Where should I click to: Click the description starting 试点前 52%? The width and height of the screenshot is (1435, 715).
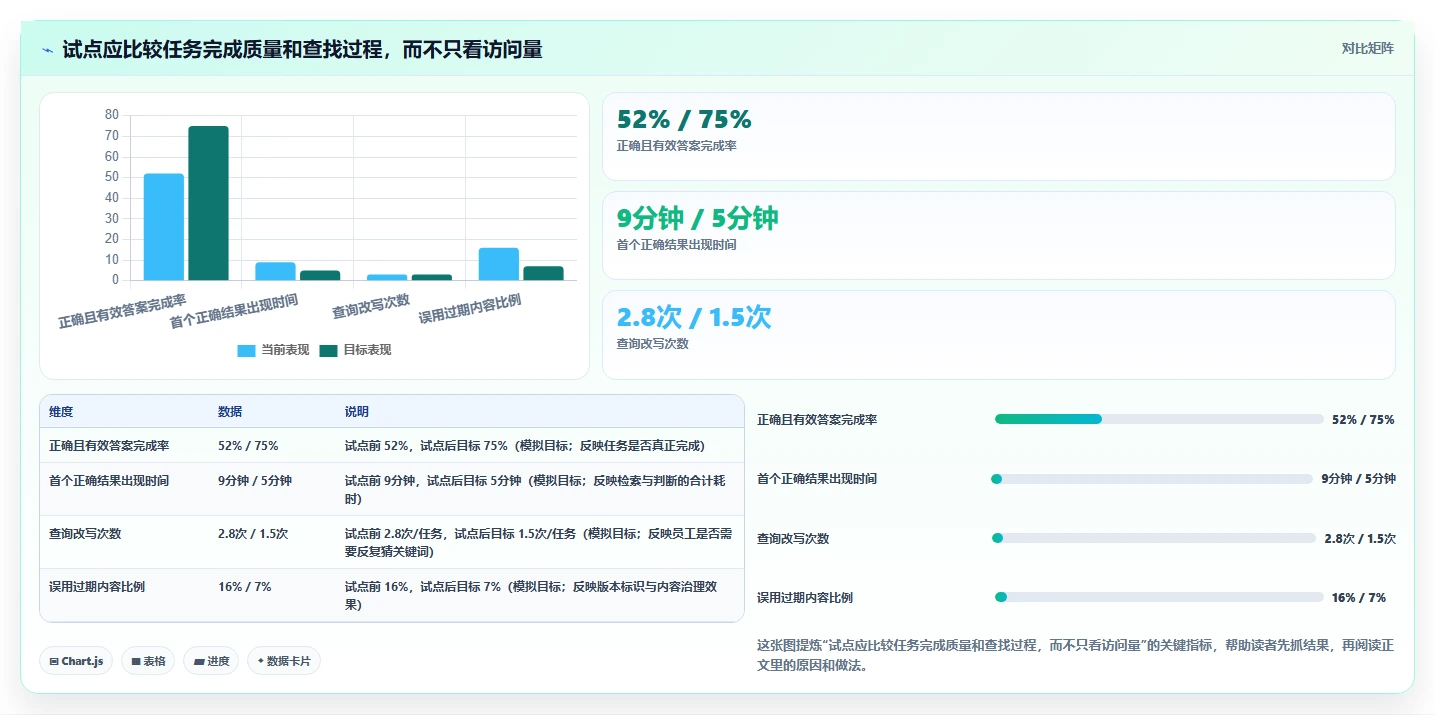tap(525, 446)
